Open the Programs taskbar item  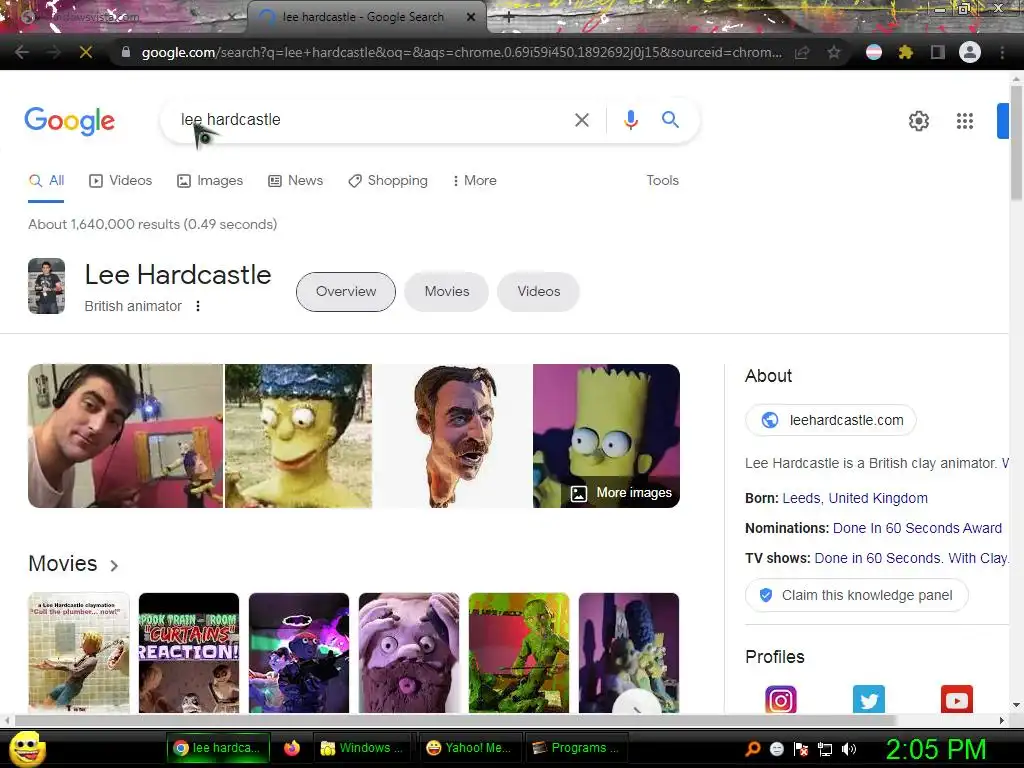point(575,748)
